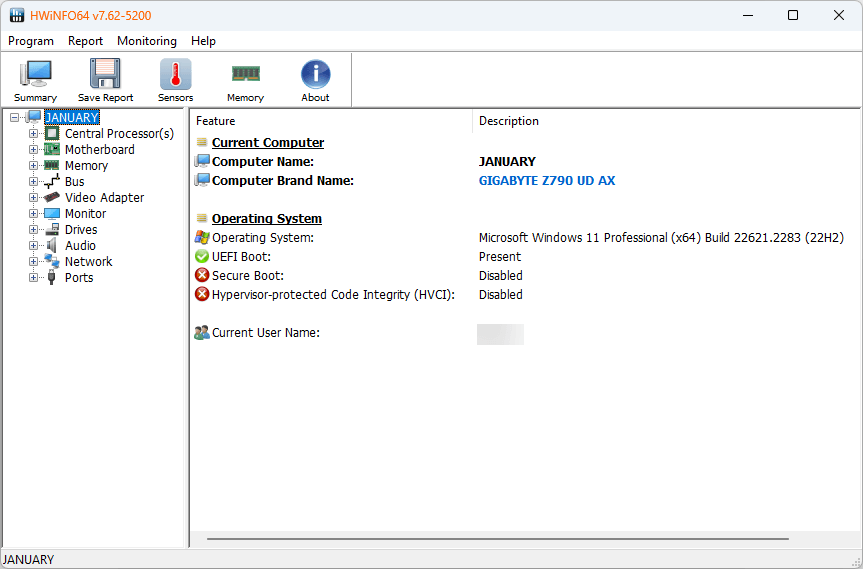Select the JANUARY label in the tree

click(72, 117)
